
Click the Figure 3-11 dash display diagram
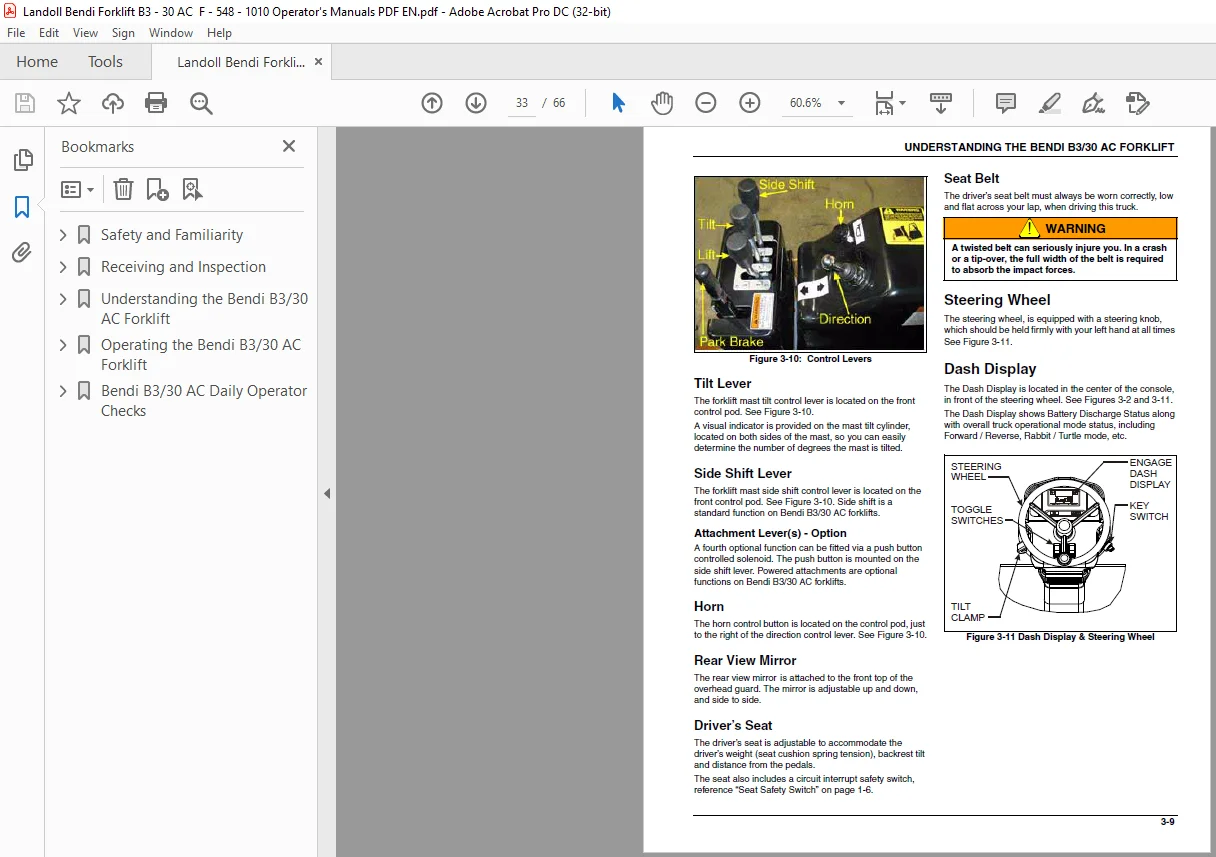(x=1060, y=543)
